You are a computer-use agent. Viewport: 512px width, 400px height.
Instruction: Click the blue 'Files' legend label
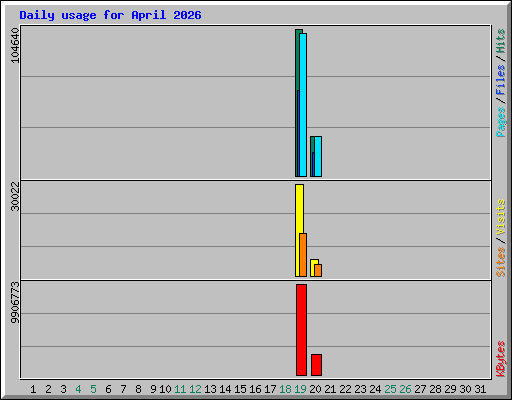click(501, 79)
